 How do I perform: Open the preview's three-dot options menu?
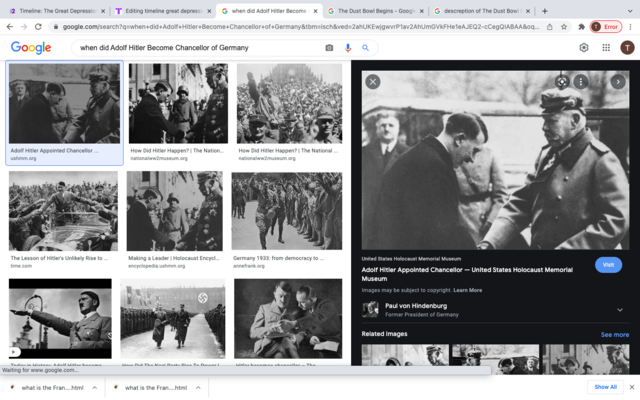tap(581, 82)
